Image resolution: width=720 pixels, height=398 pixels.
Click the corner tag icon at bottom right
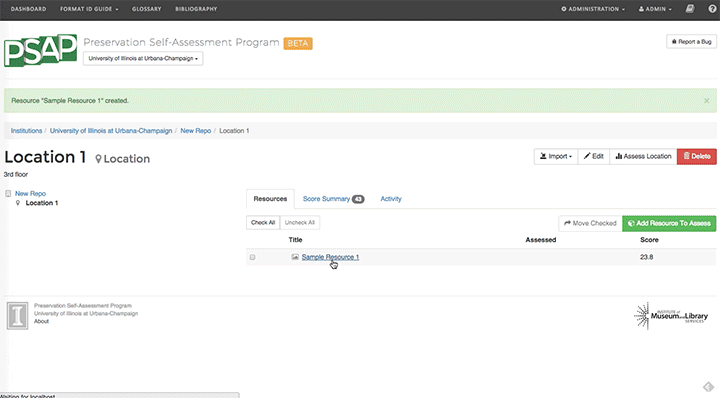708,387
